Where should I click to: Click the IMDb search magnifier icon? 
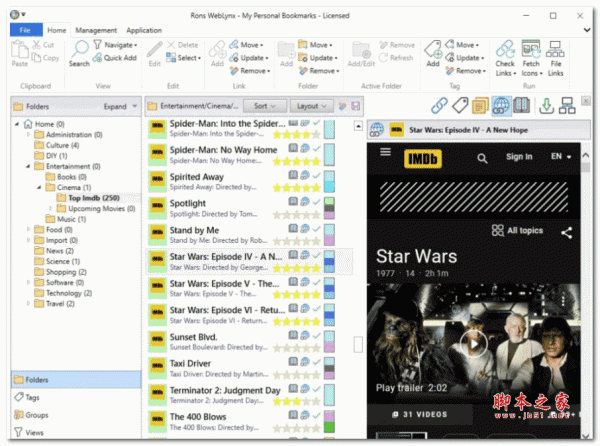483,157
